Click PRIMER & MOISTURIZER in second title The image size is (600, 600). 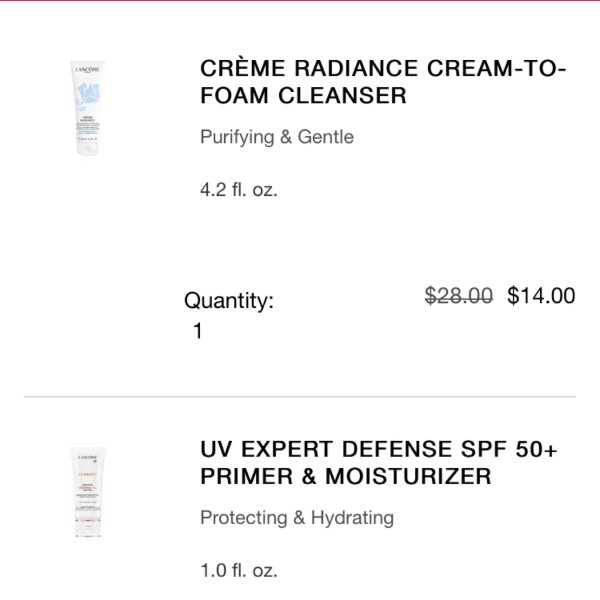coord(346,476)
